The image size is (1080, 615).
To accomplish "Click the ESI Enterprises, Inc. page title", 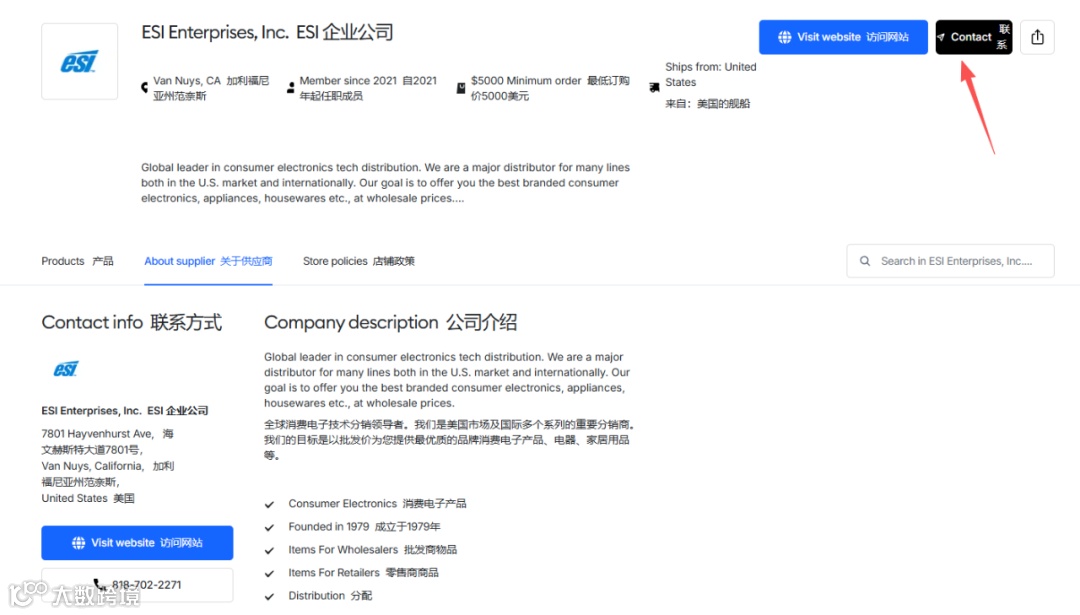I will (x=267, y=32).
